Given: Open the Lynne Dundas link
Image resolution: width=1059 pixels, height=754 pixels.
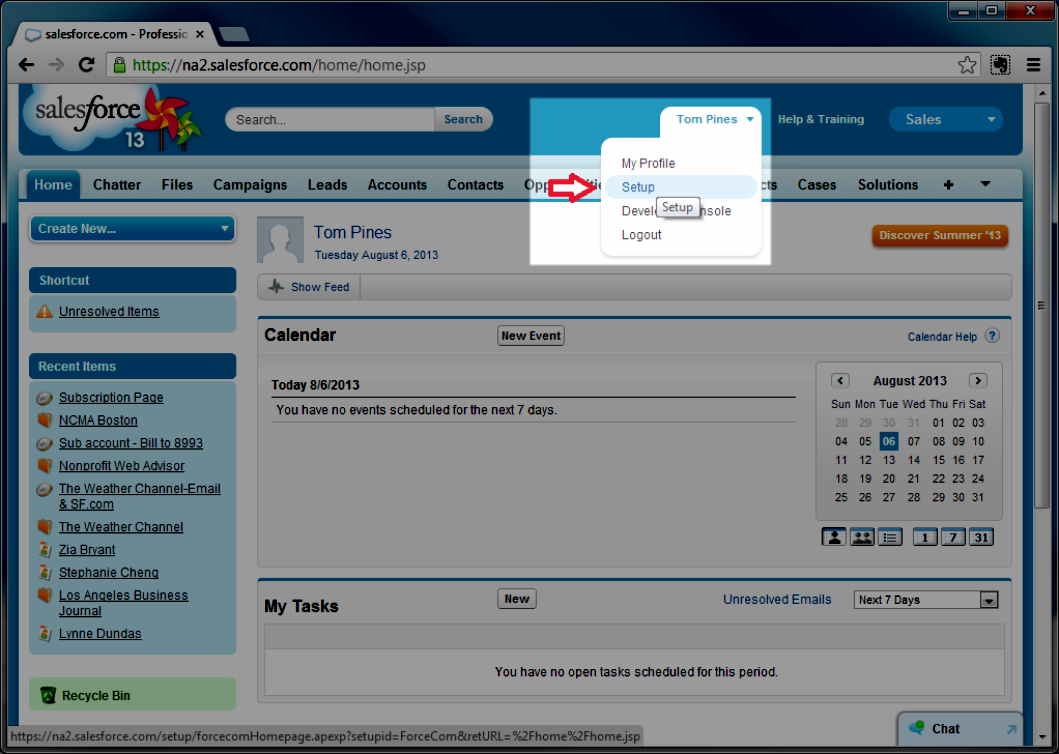Looking at the screenshot, I should click(100, 634).
